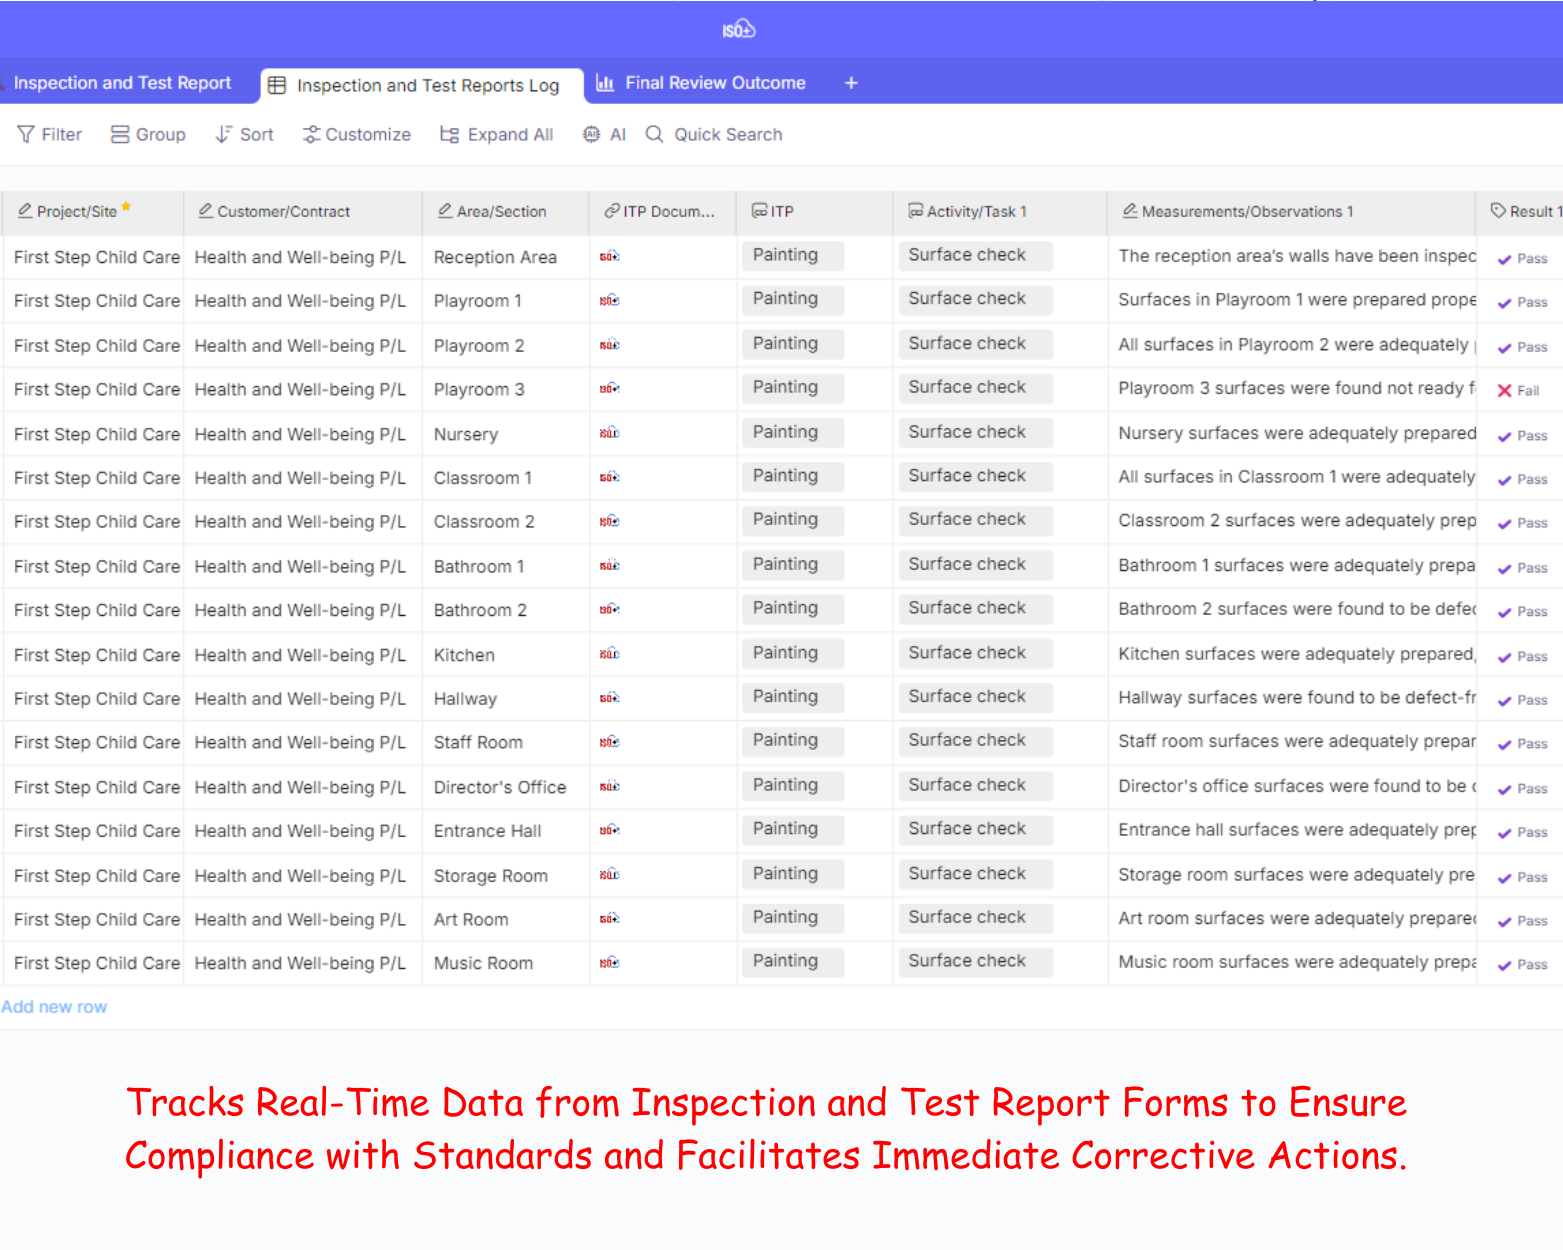
Task: Toggle the Fail result for Playroom 3
Action: point(1518,391)
